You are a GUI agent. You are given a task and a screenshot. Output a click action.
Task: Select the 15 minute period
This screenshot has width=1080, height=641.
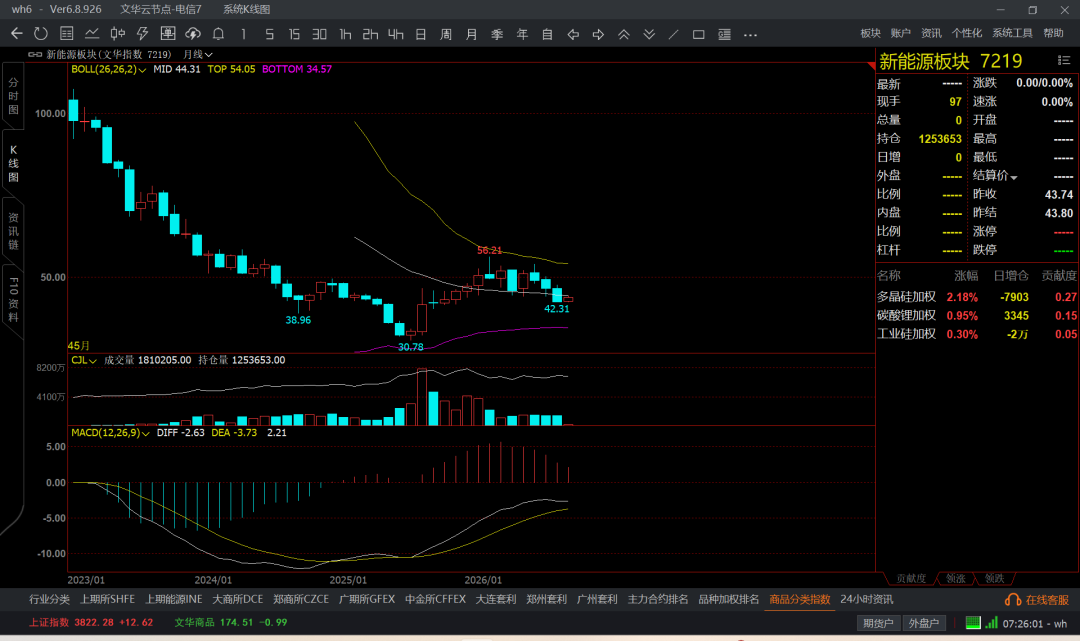pos(294,34)
